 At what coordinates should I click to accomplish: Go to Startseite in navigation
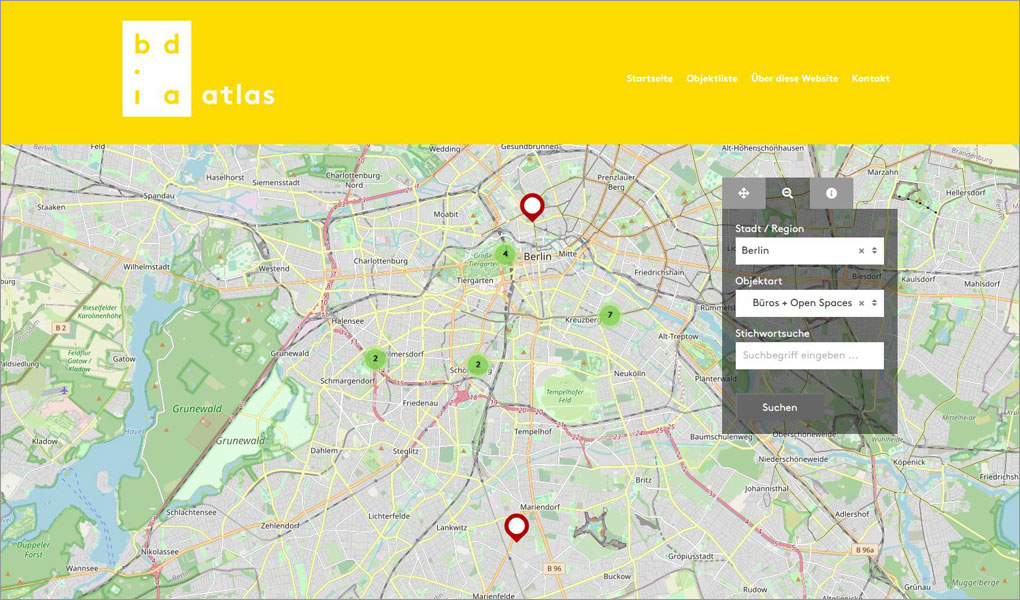[649, 79]
